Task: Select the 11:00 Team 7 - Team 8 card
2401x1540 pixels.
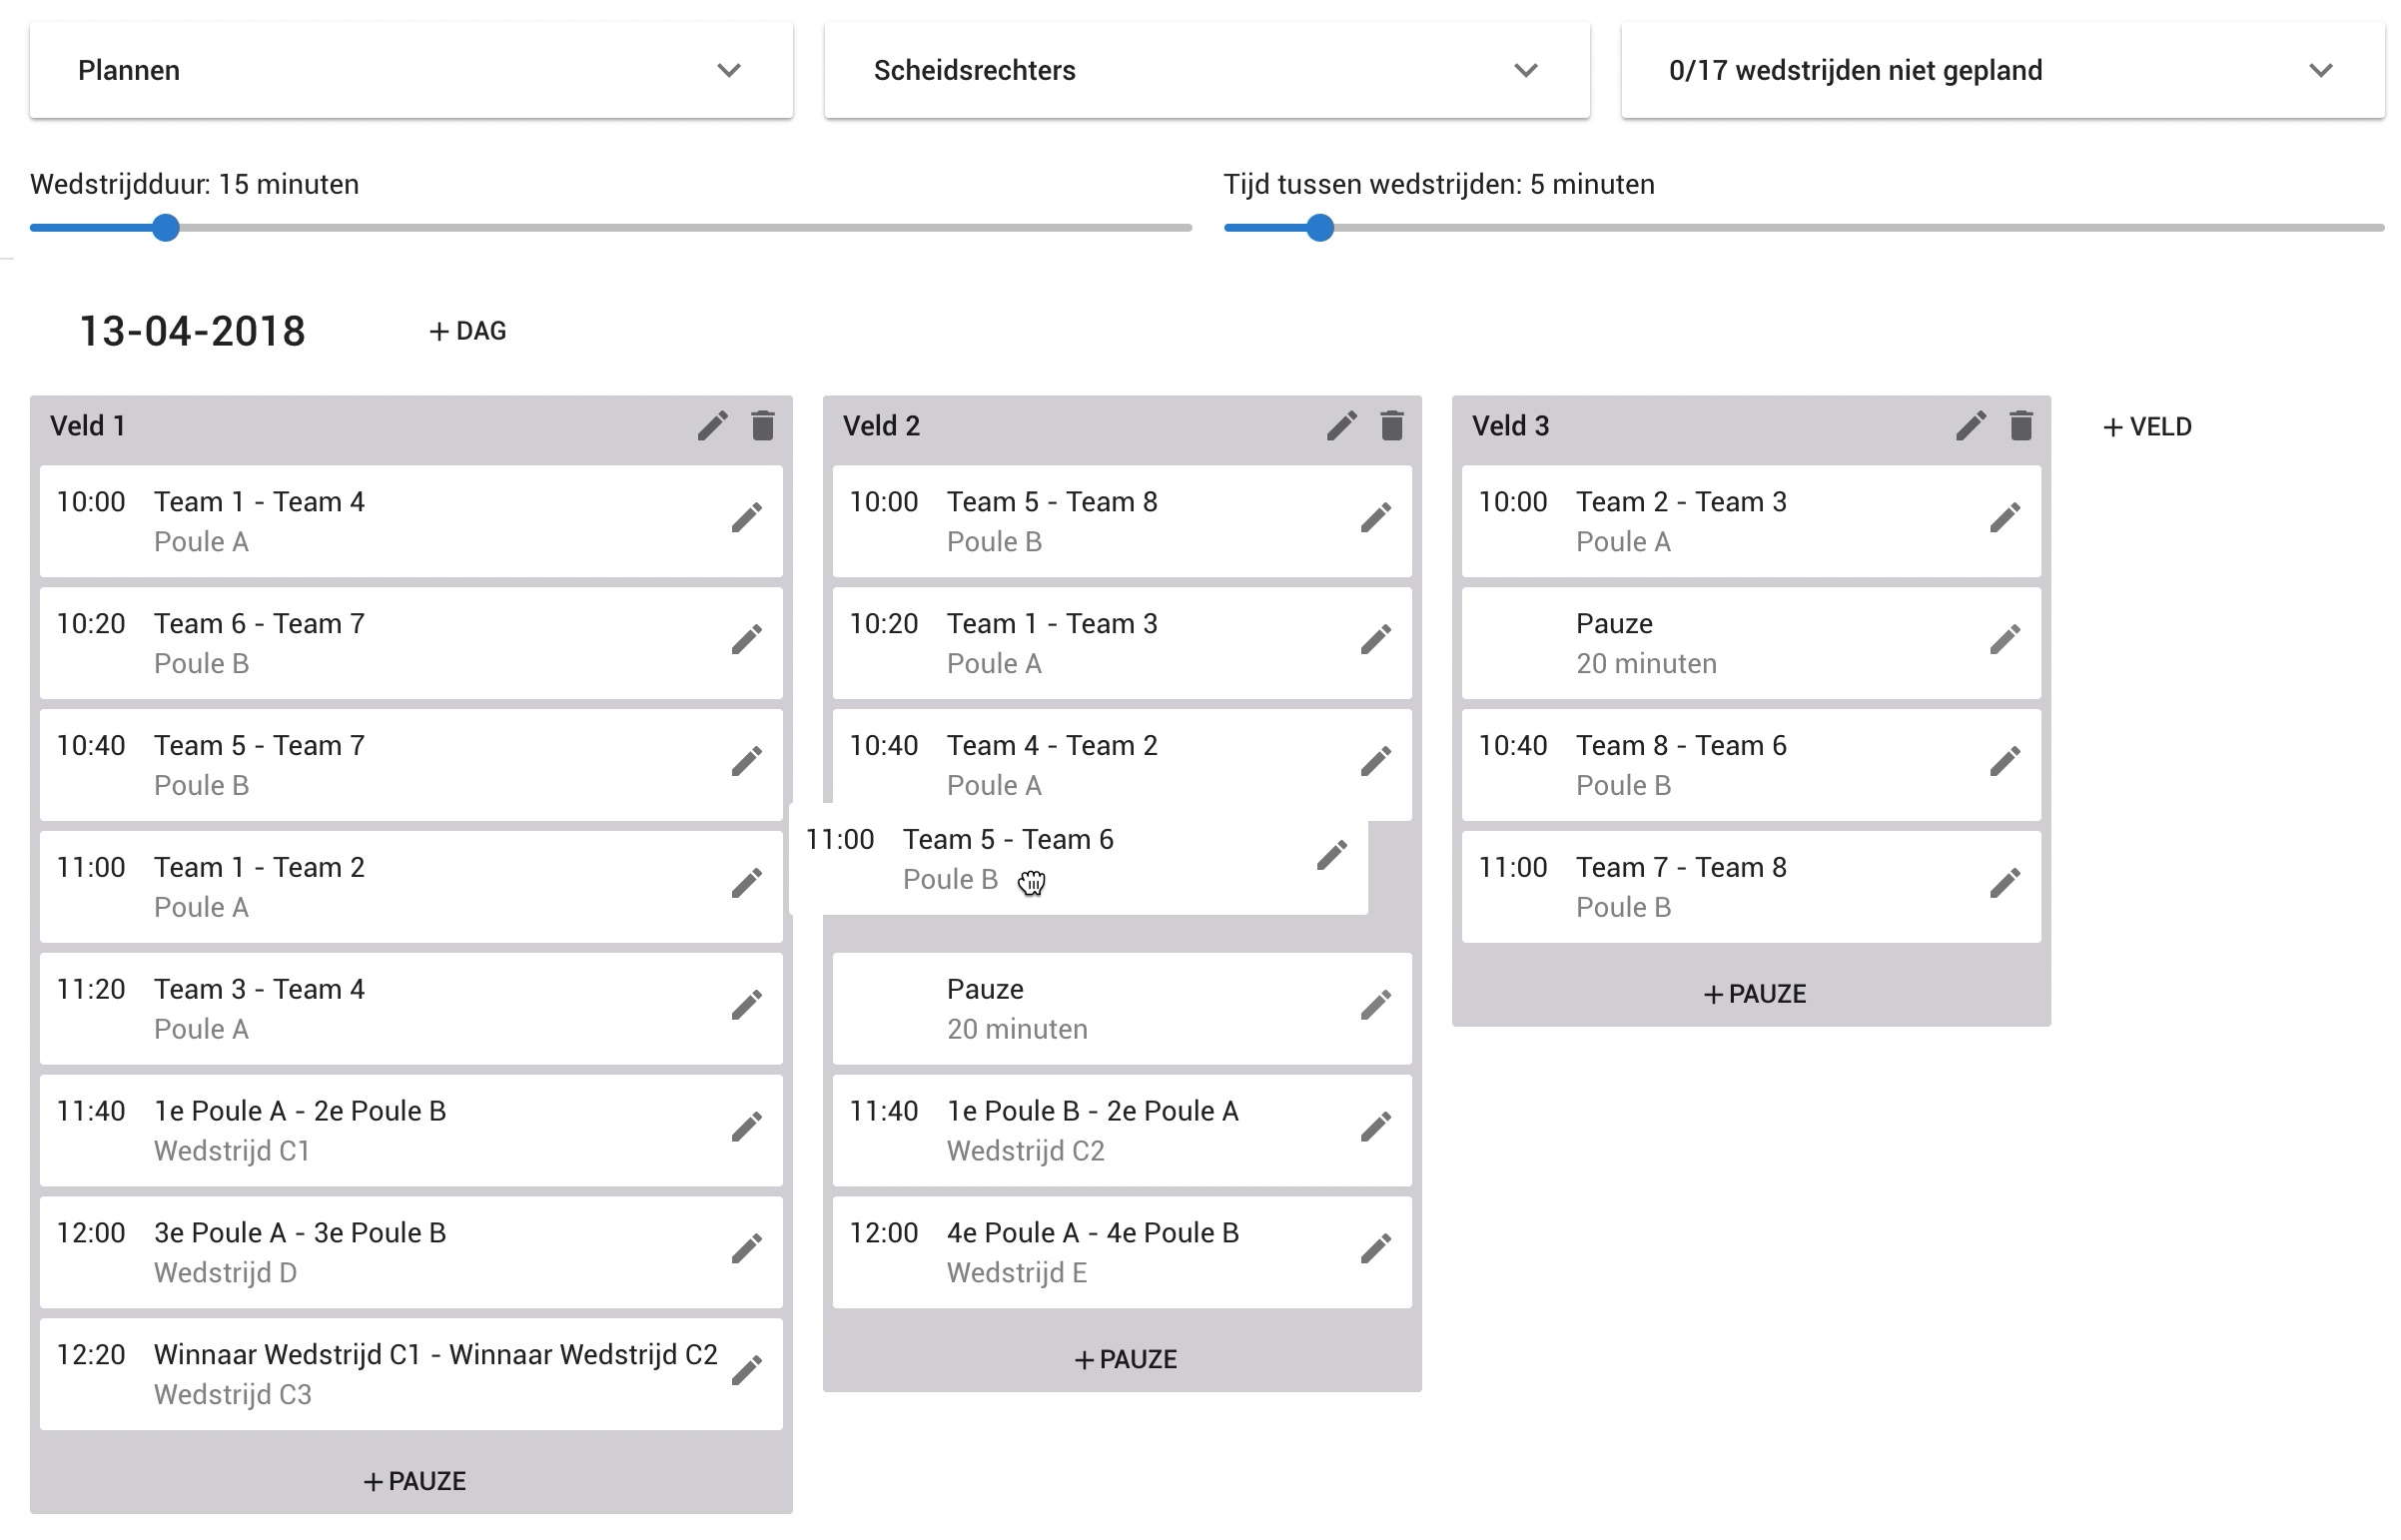Action: tap(1751, 887)
